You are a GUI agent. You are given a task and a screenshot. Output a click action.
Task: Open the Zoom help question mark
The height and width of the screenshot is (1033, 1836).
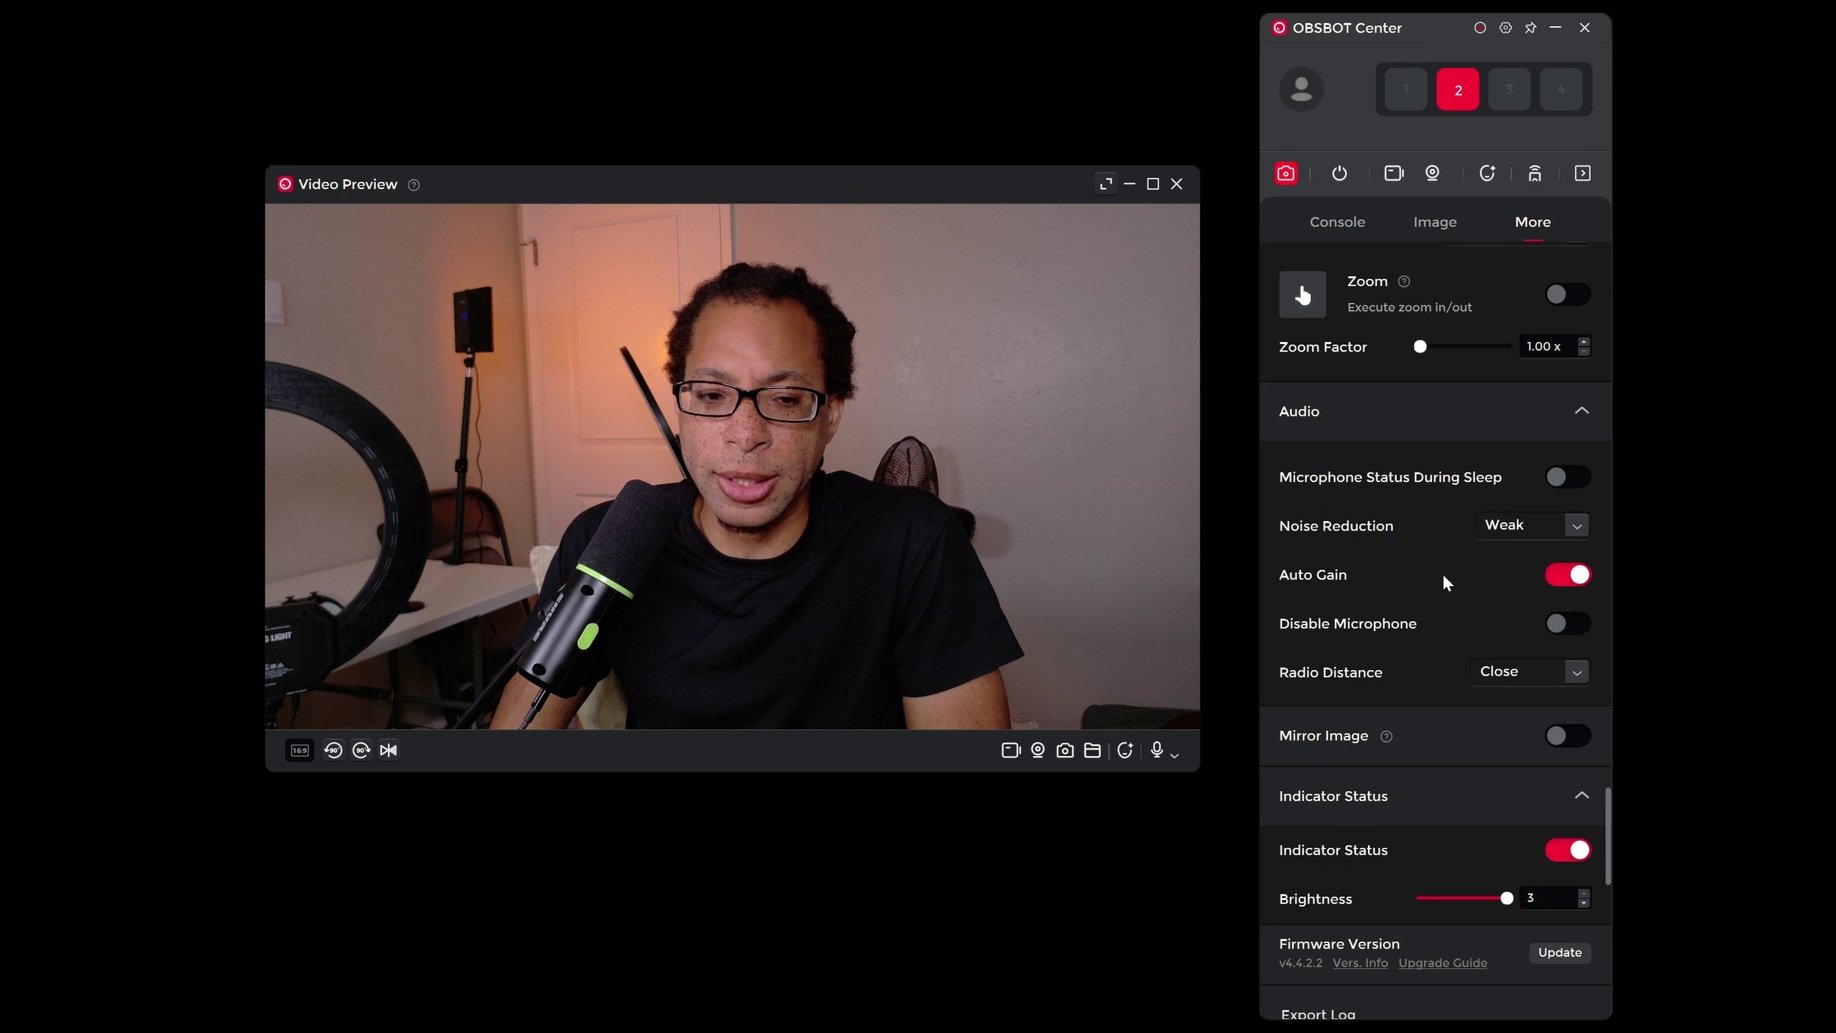[x=1404, y=282]
